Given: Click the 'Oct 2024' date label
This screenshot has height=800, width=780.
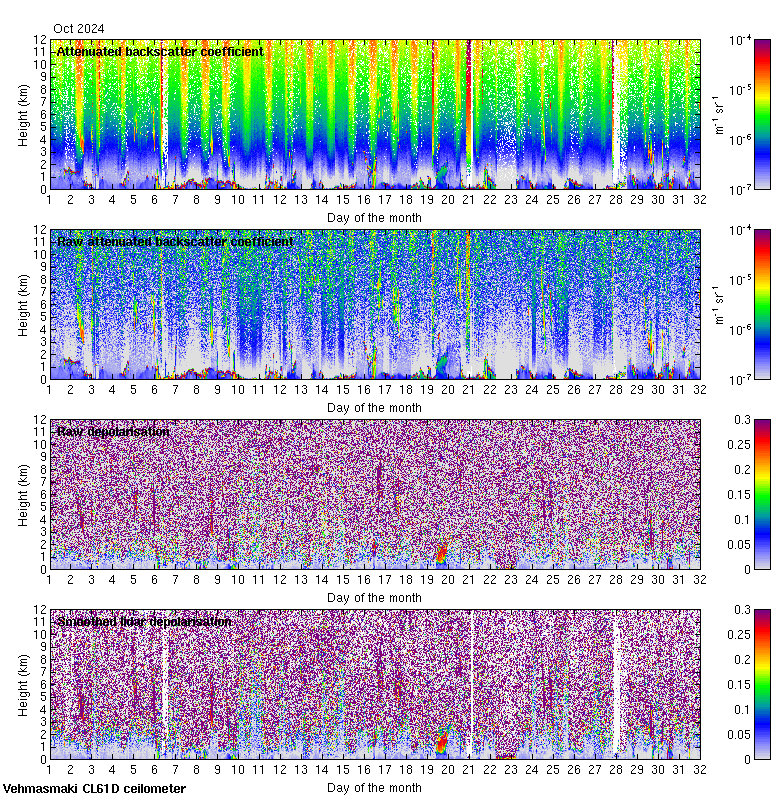Looking at the screenshot, I should pyautogui.click(x=79, y=29).
